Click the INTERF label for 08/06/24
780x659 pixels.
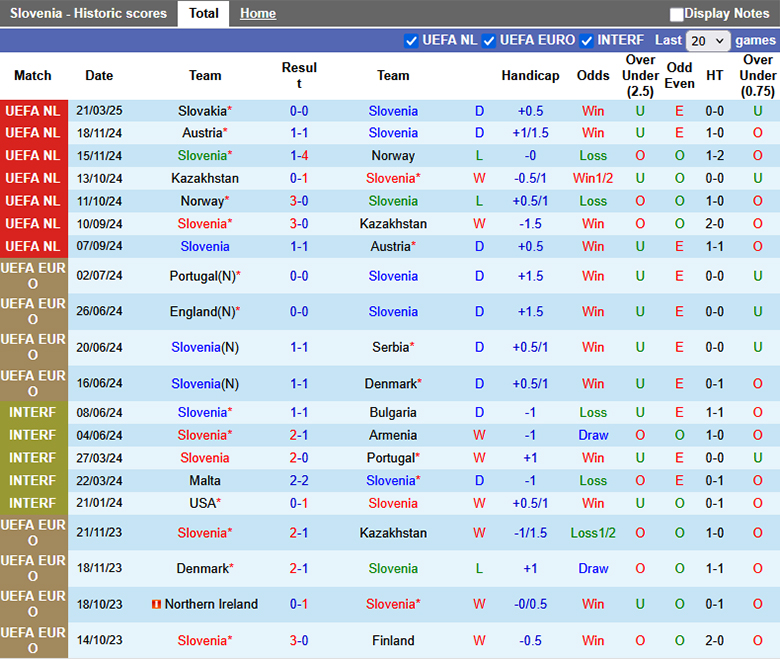(x=33, y=413)
